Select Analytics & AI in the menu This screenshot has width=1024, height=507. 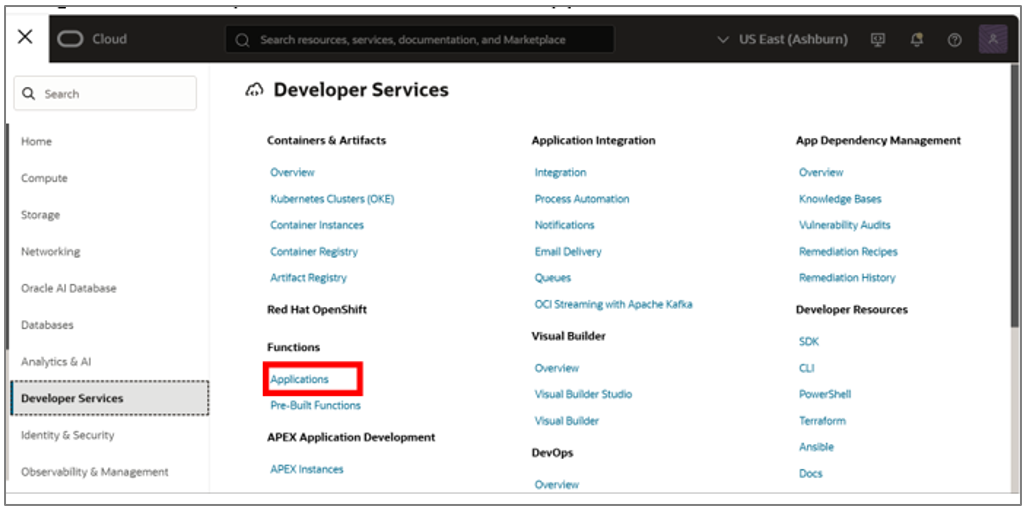56,361
